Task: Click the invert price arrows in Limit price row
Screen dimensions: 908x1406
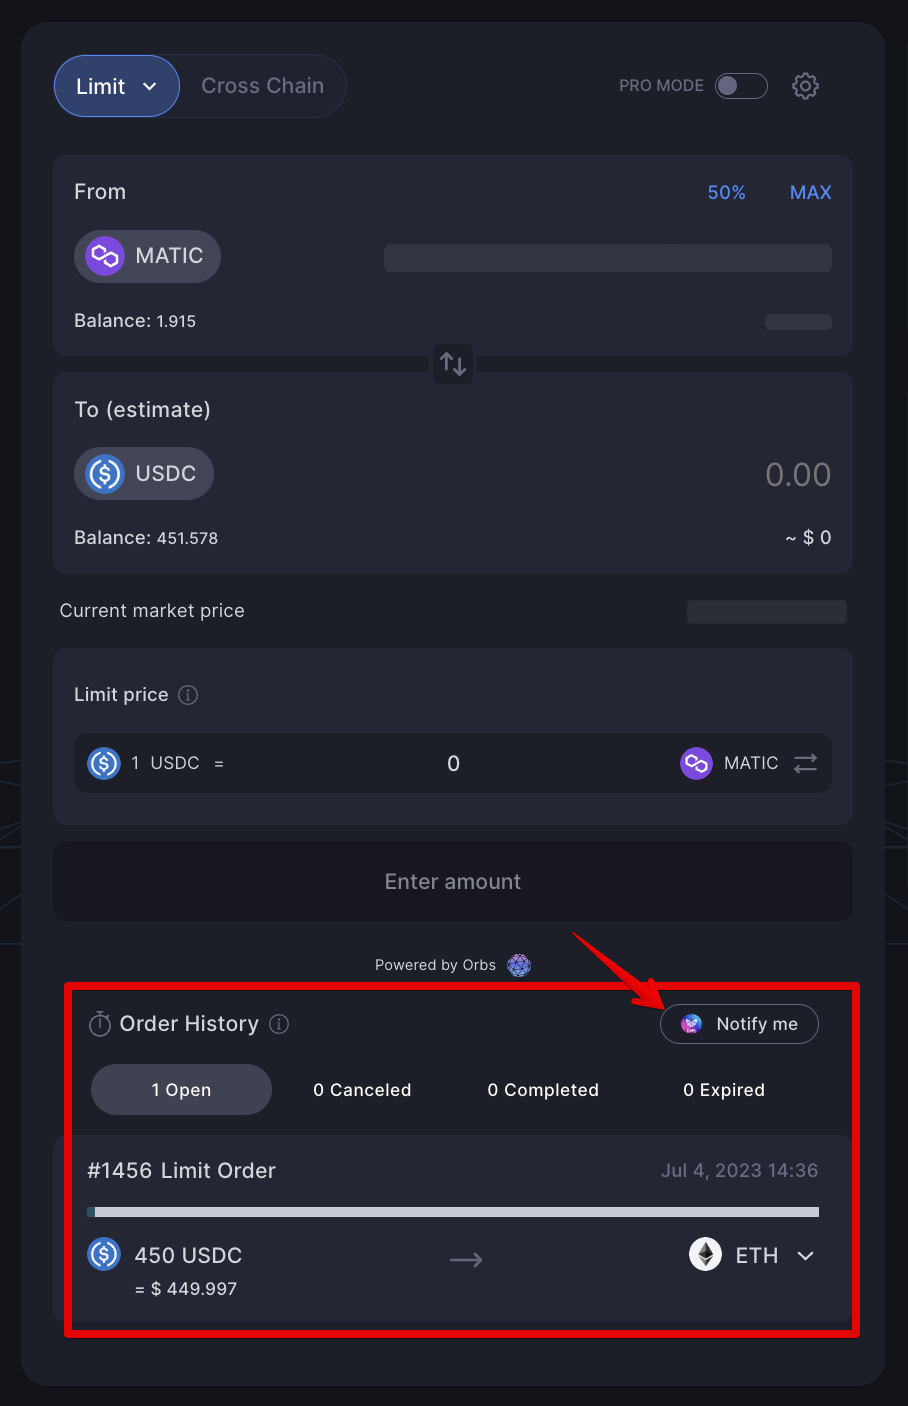Action: click(x=806, y=763)
